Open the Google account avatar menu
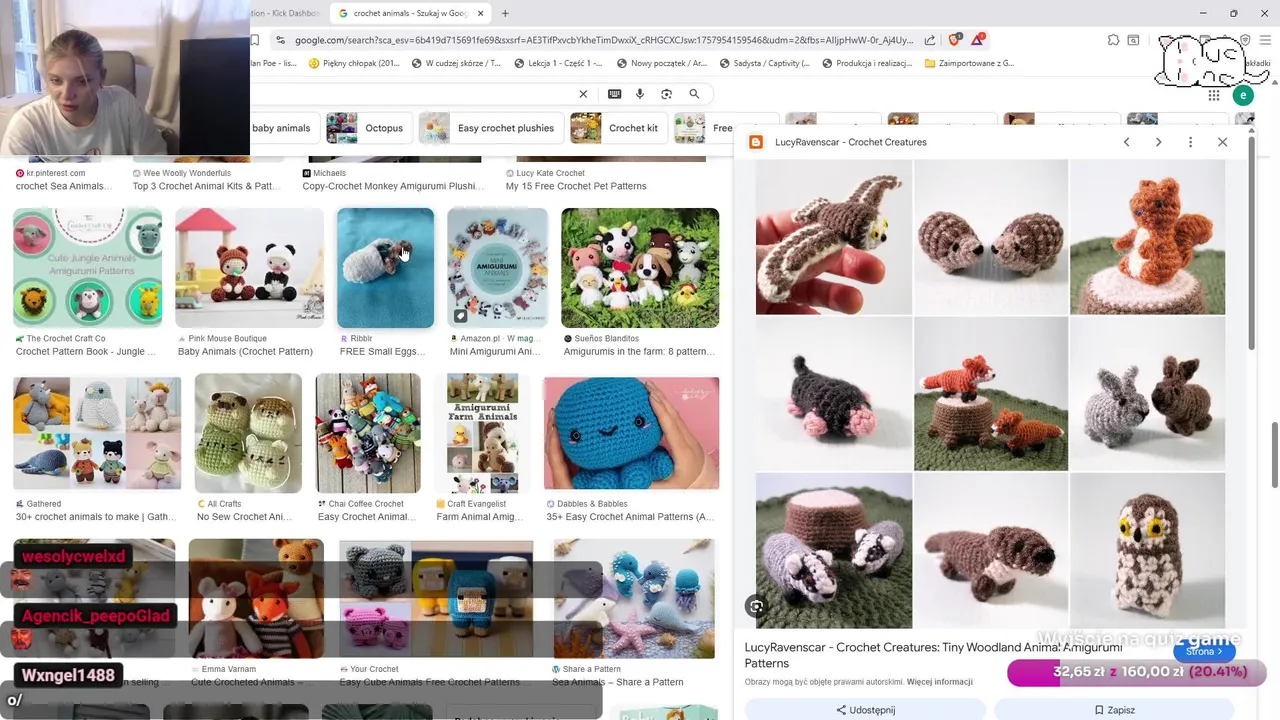 pyautogui.click(x=1243, y=95)
